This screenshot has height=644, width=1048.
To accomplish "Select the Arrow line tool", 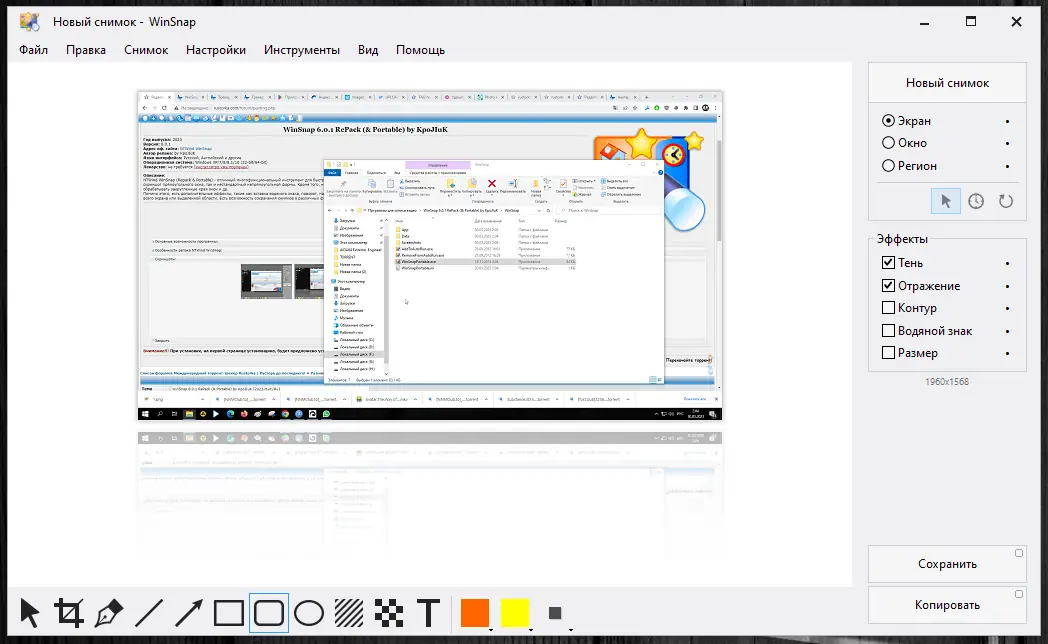I will 189,613.
